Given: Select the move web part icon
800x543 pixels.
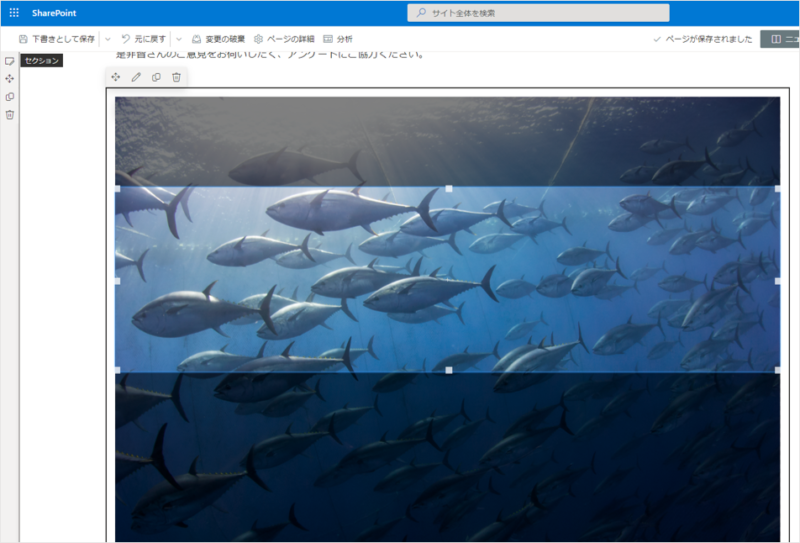Looking at the screenshot, I should pyautogui.click(x=116, y=77).
